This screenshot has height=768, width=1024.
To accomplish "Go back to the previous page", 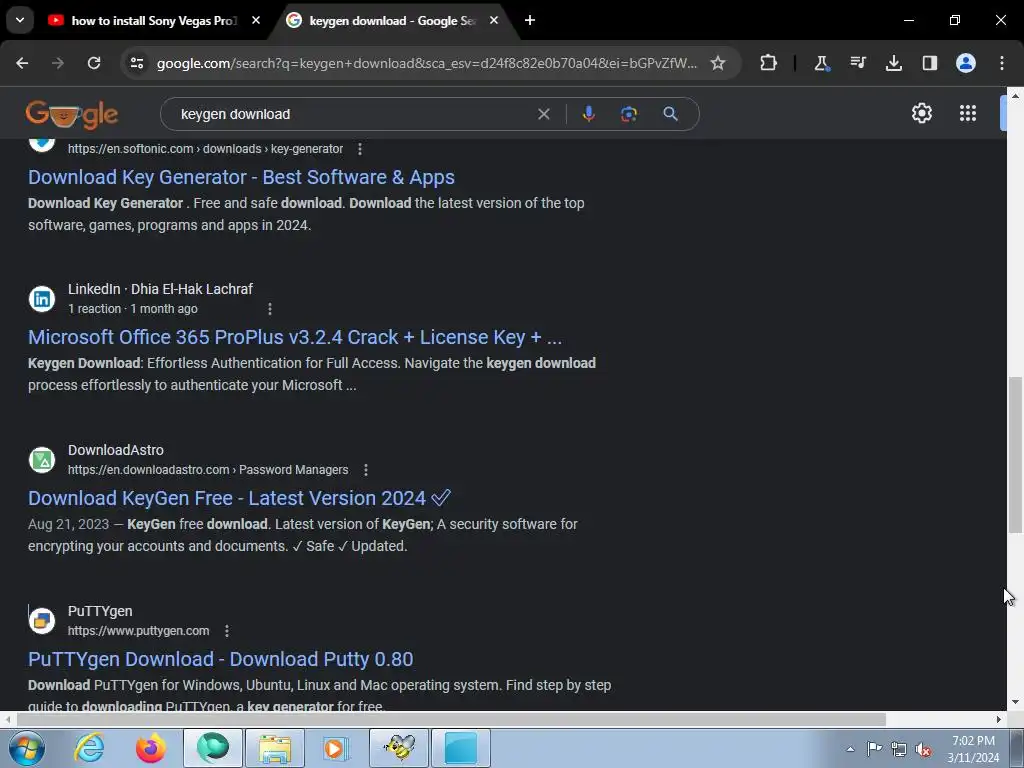I will [22, 63].
